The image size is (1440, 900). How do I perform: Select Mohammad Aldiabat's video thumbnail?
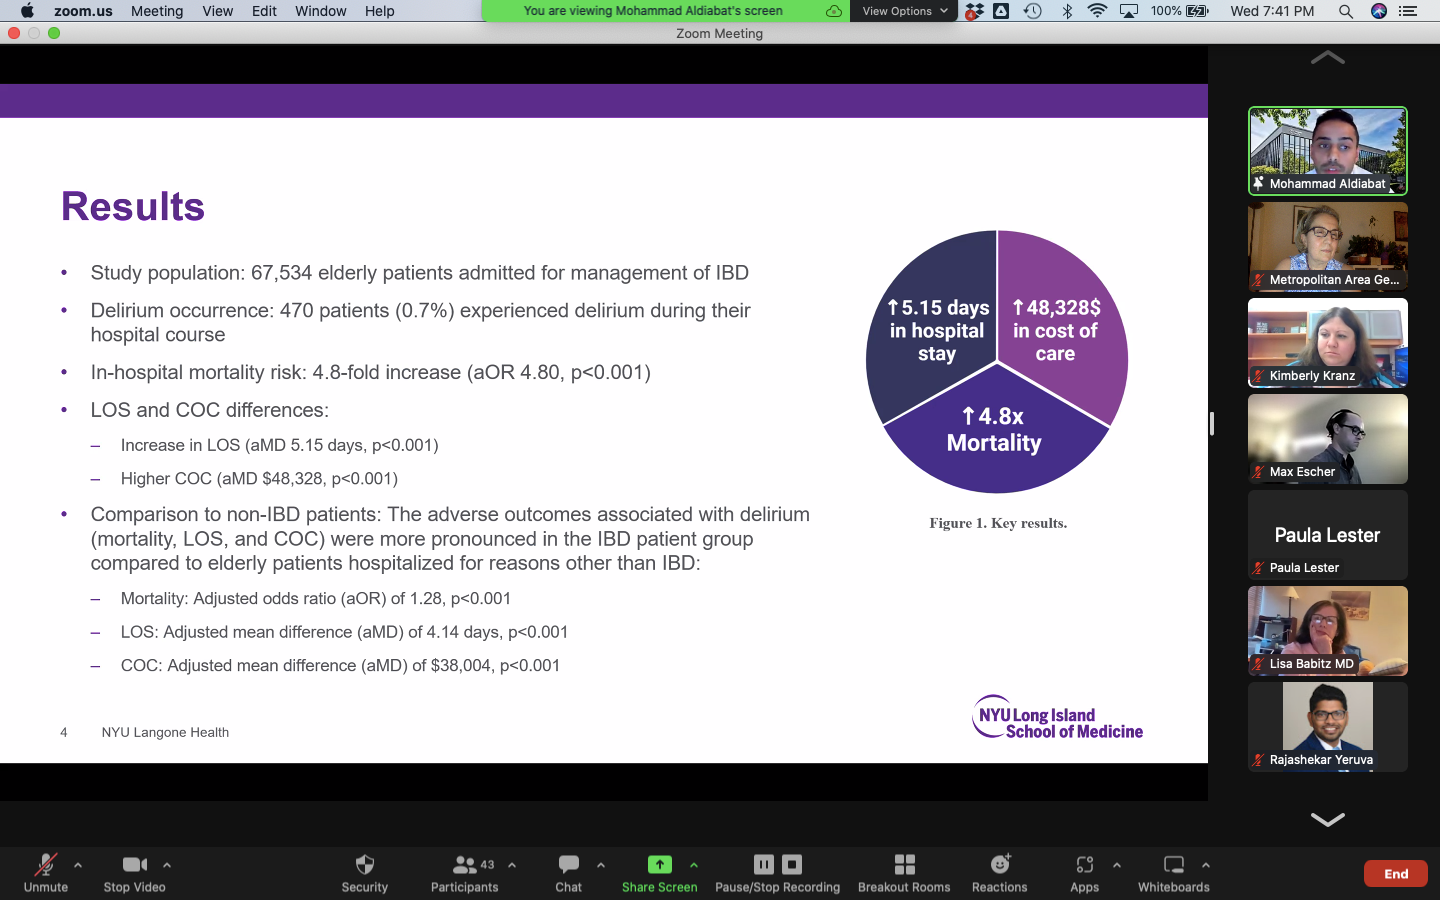click(1328, 151)
